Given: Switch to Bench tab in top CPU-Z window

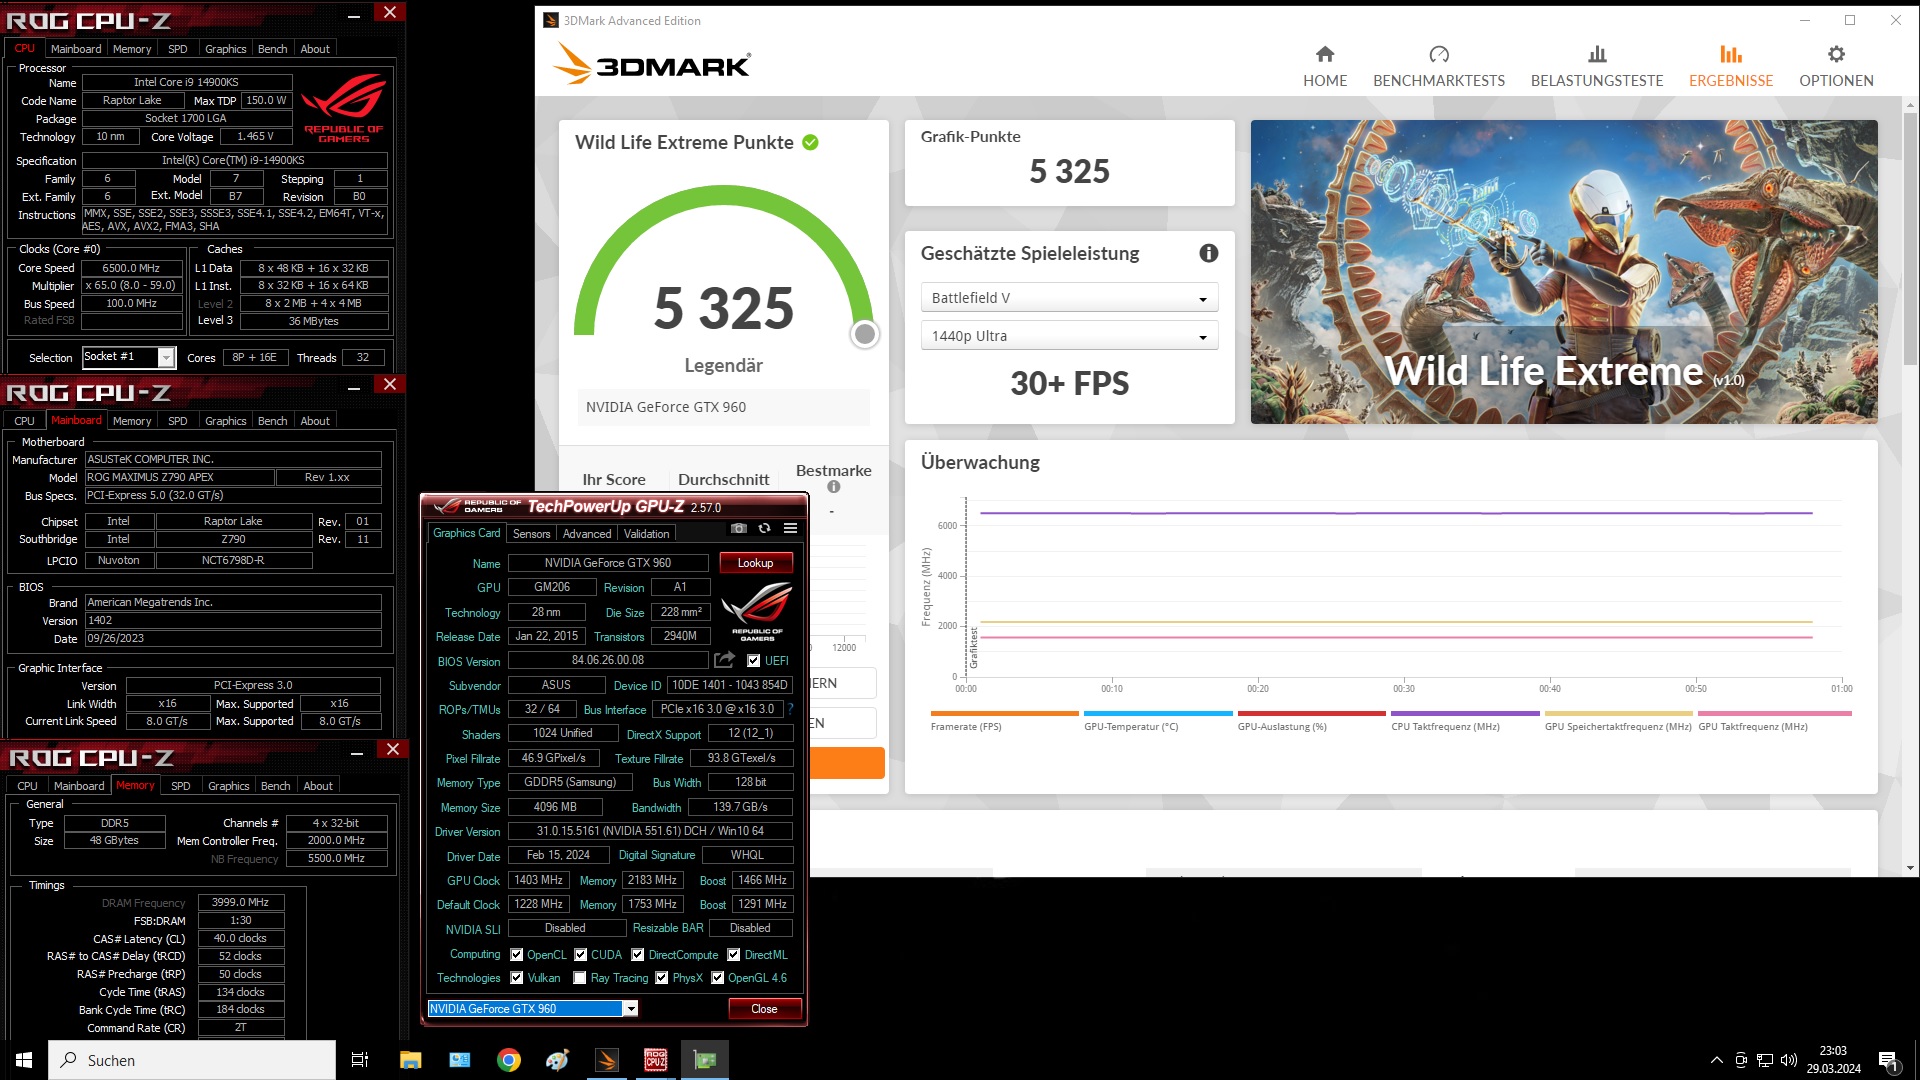Looking at the screenshot, I should (272, 49).
